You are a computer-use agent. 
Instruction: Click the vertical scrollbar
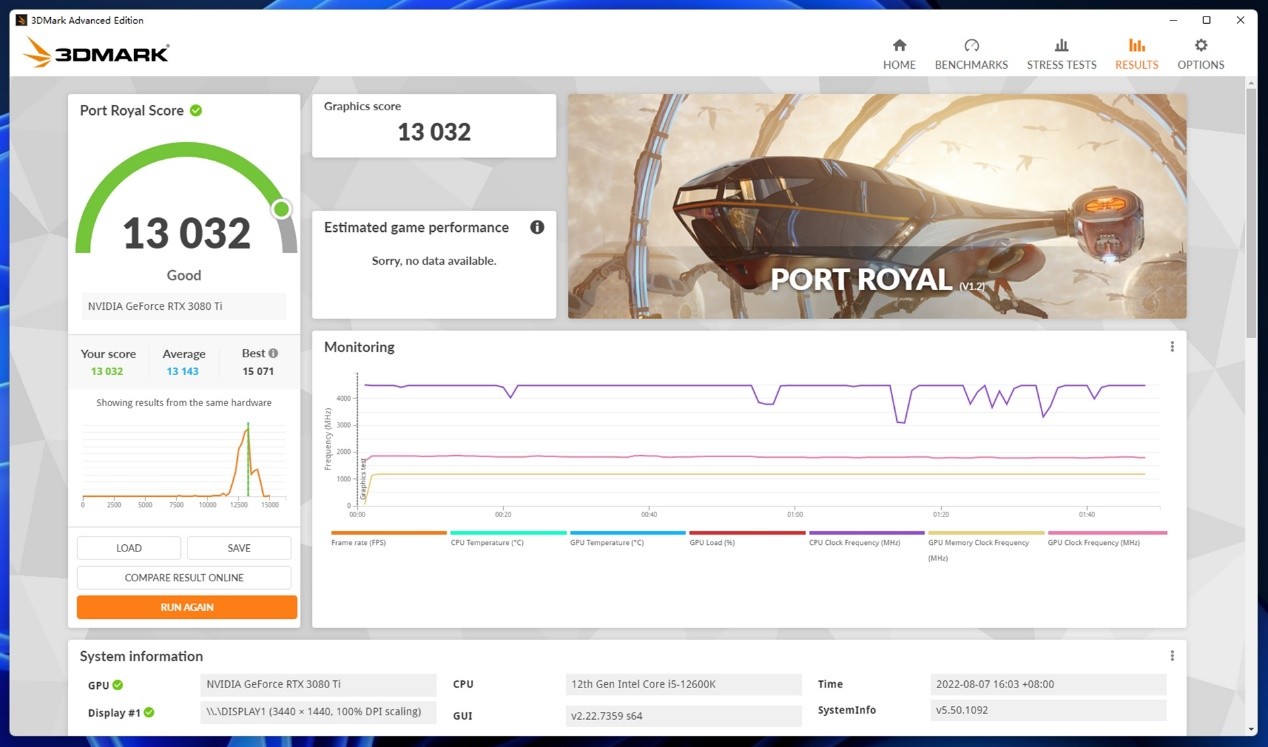point(1251,212)
